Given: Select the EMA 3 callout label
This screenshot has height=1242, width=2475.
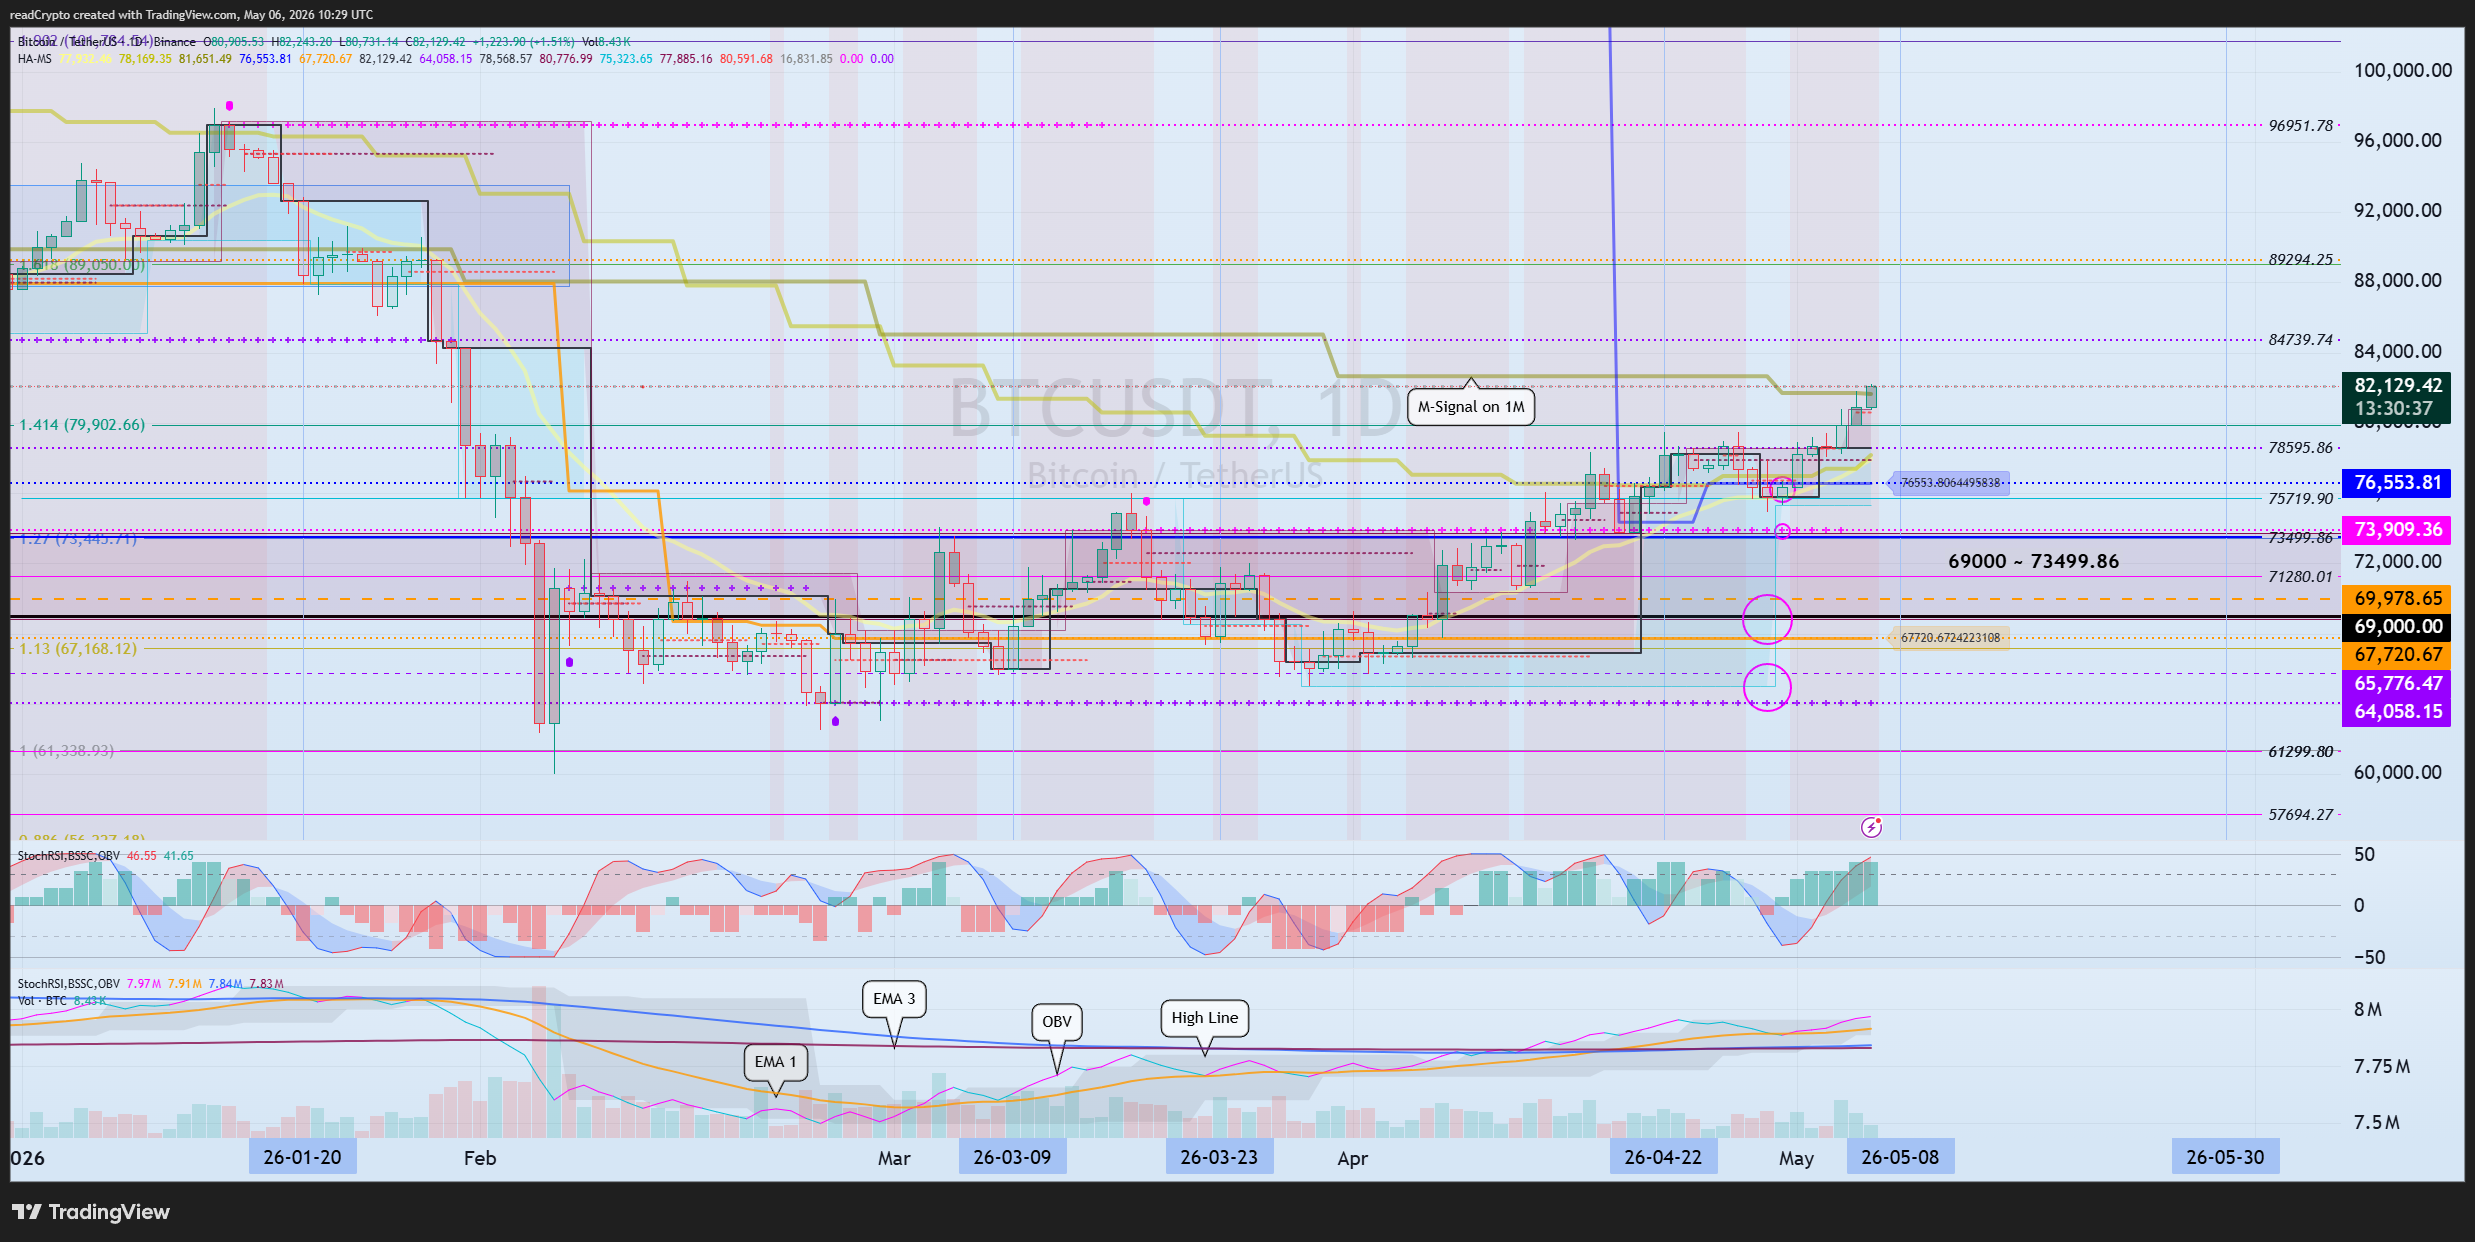Looking at the screenshot, I should [x=894, y=998].
